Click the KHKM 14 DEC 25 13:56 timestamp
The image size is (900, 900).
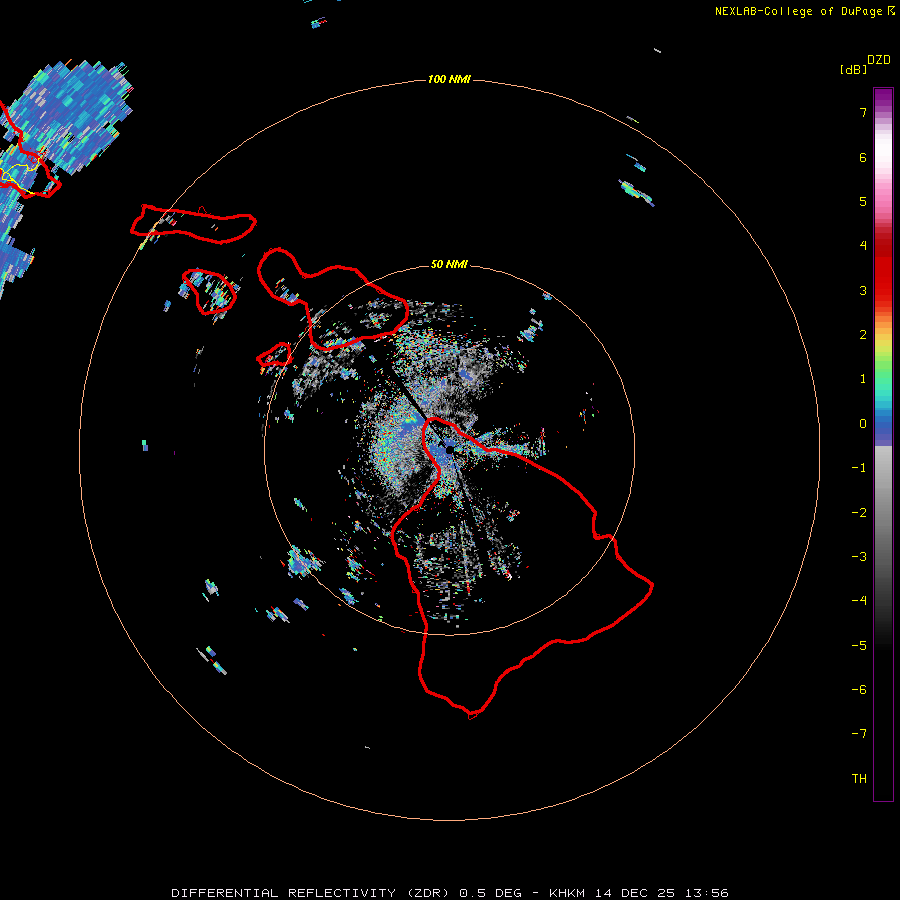click(639, 893)
